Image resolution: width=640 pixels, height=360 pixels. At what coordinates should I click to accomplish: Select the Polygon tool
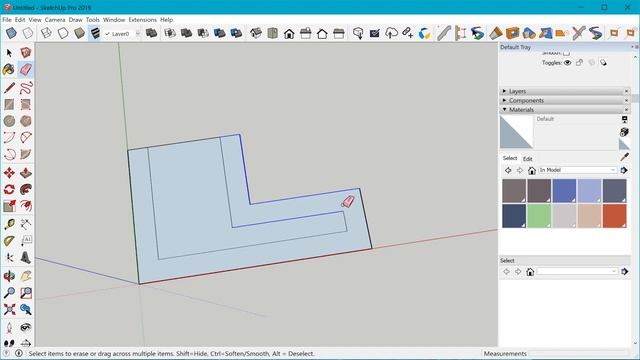click(26, 121)
